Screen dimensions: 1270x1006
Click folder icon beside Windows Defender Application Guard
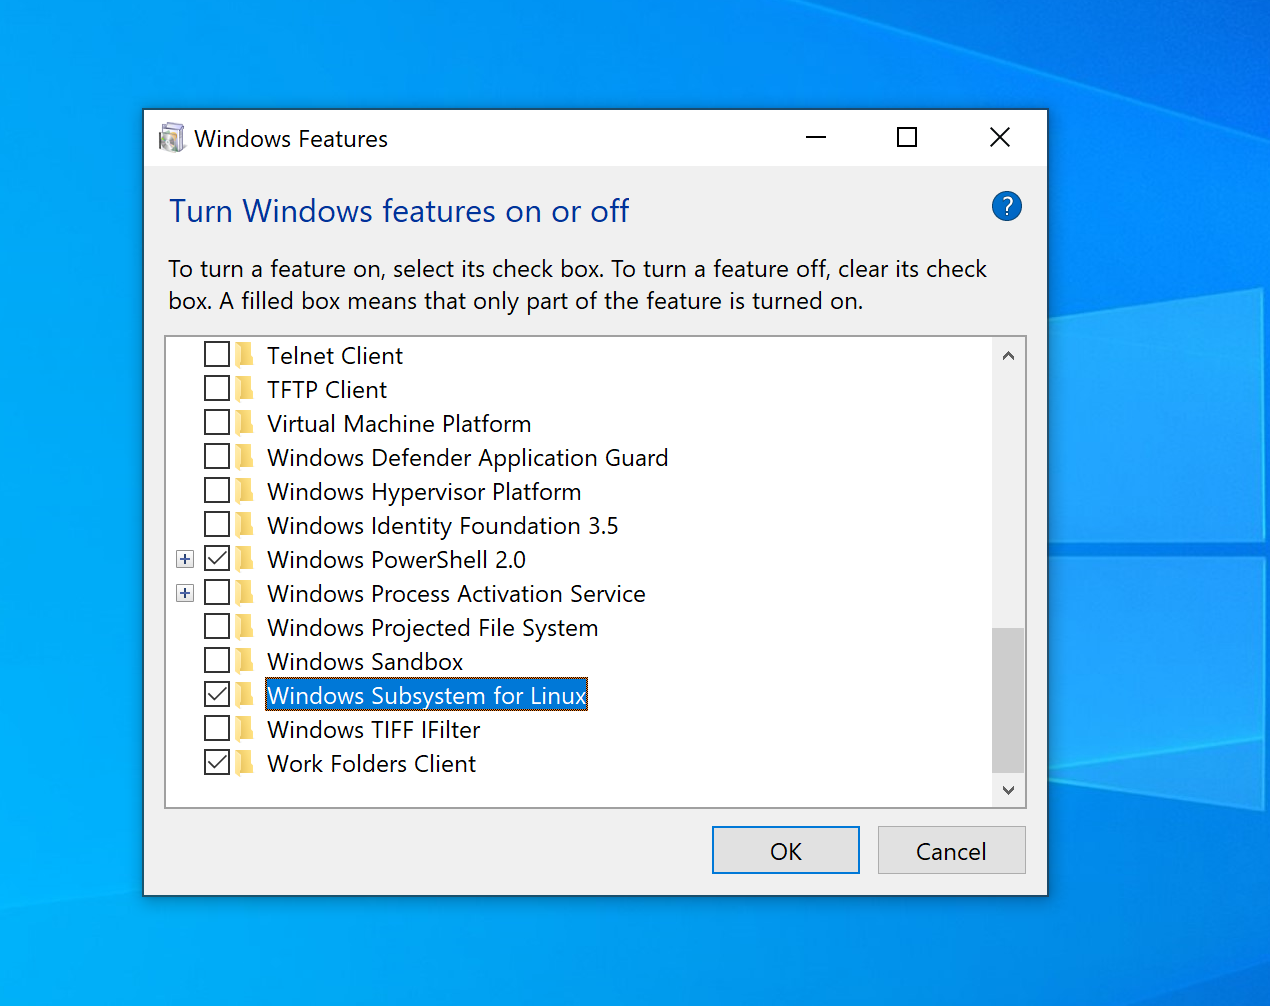[245, 457]
